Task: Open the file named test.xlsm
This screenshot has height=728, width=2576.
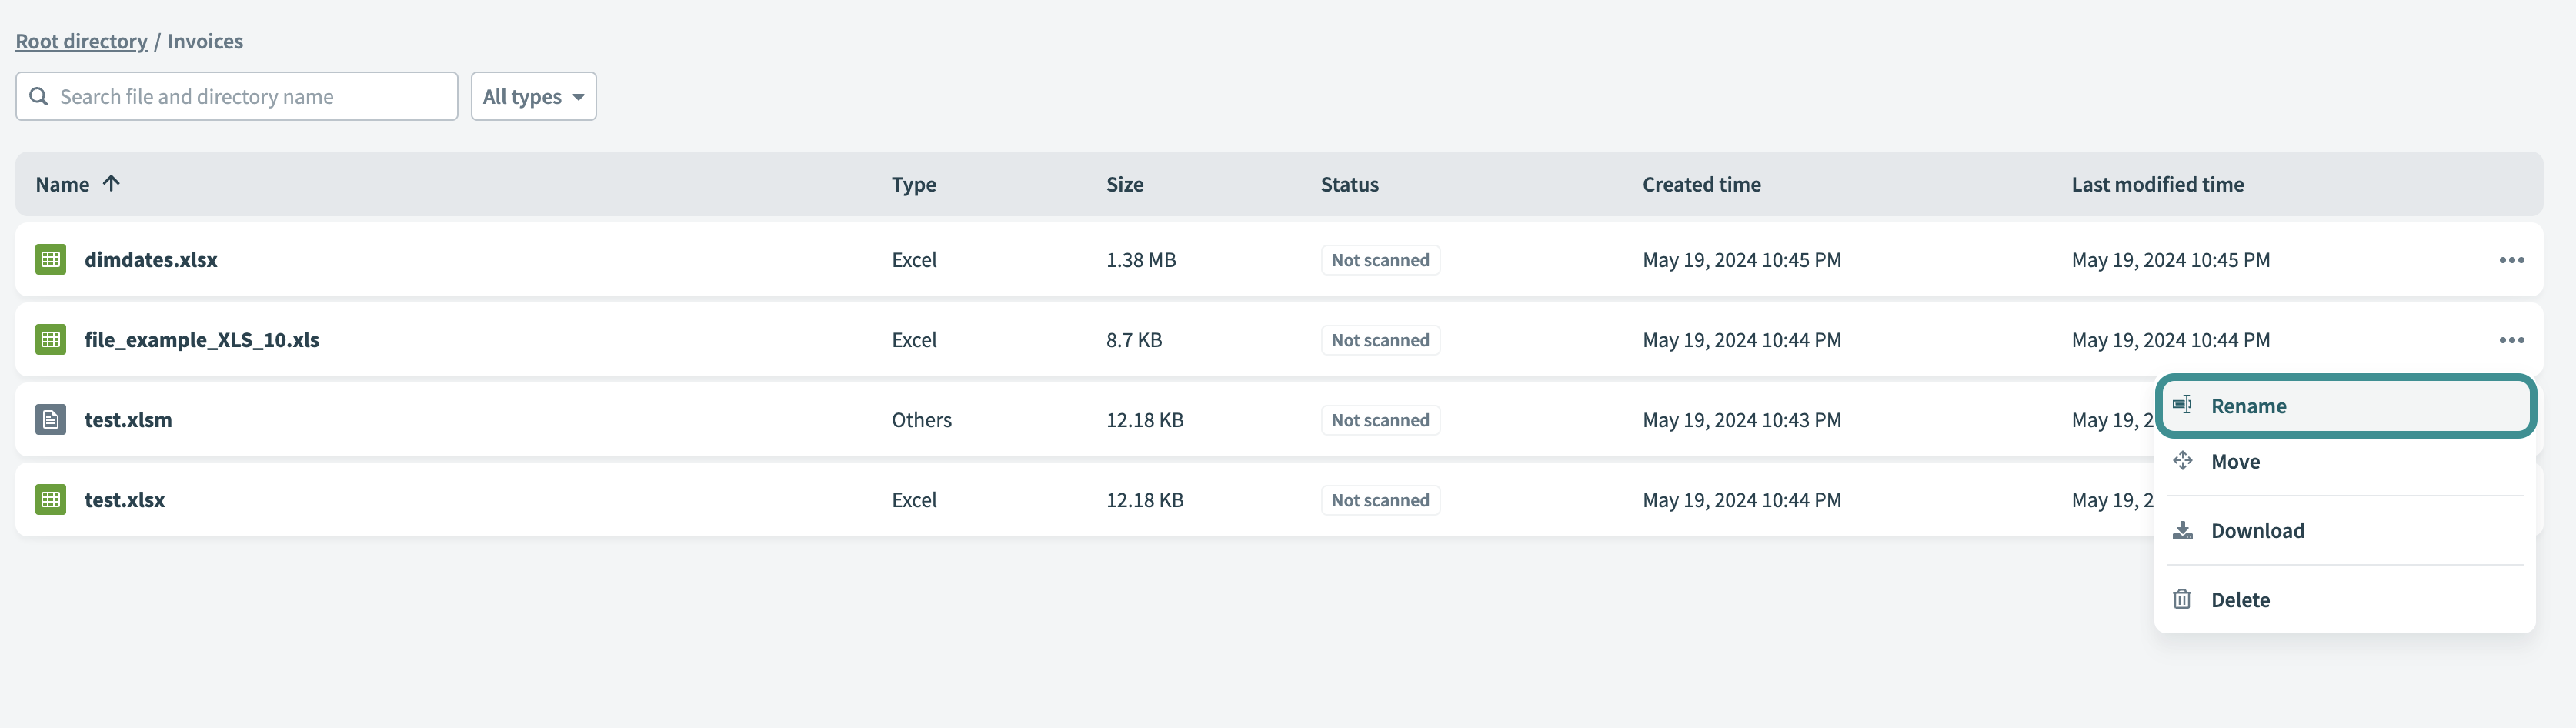Action: (128, 420)
